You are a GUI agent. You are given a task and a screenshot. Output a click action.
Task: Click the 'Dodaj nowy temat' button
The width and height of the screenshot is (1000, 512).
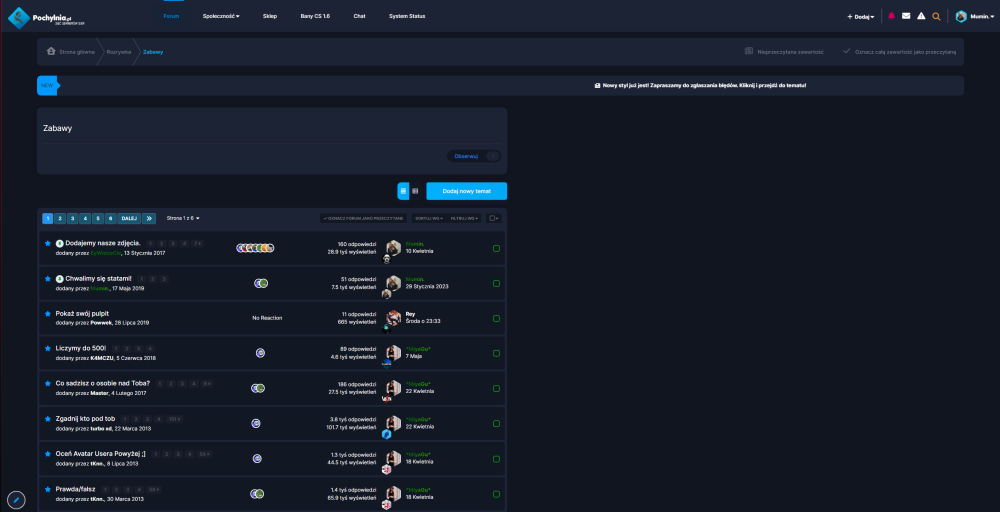point(466,190)
